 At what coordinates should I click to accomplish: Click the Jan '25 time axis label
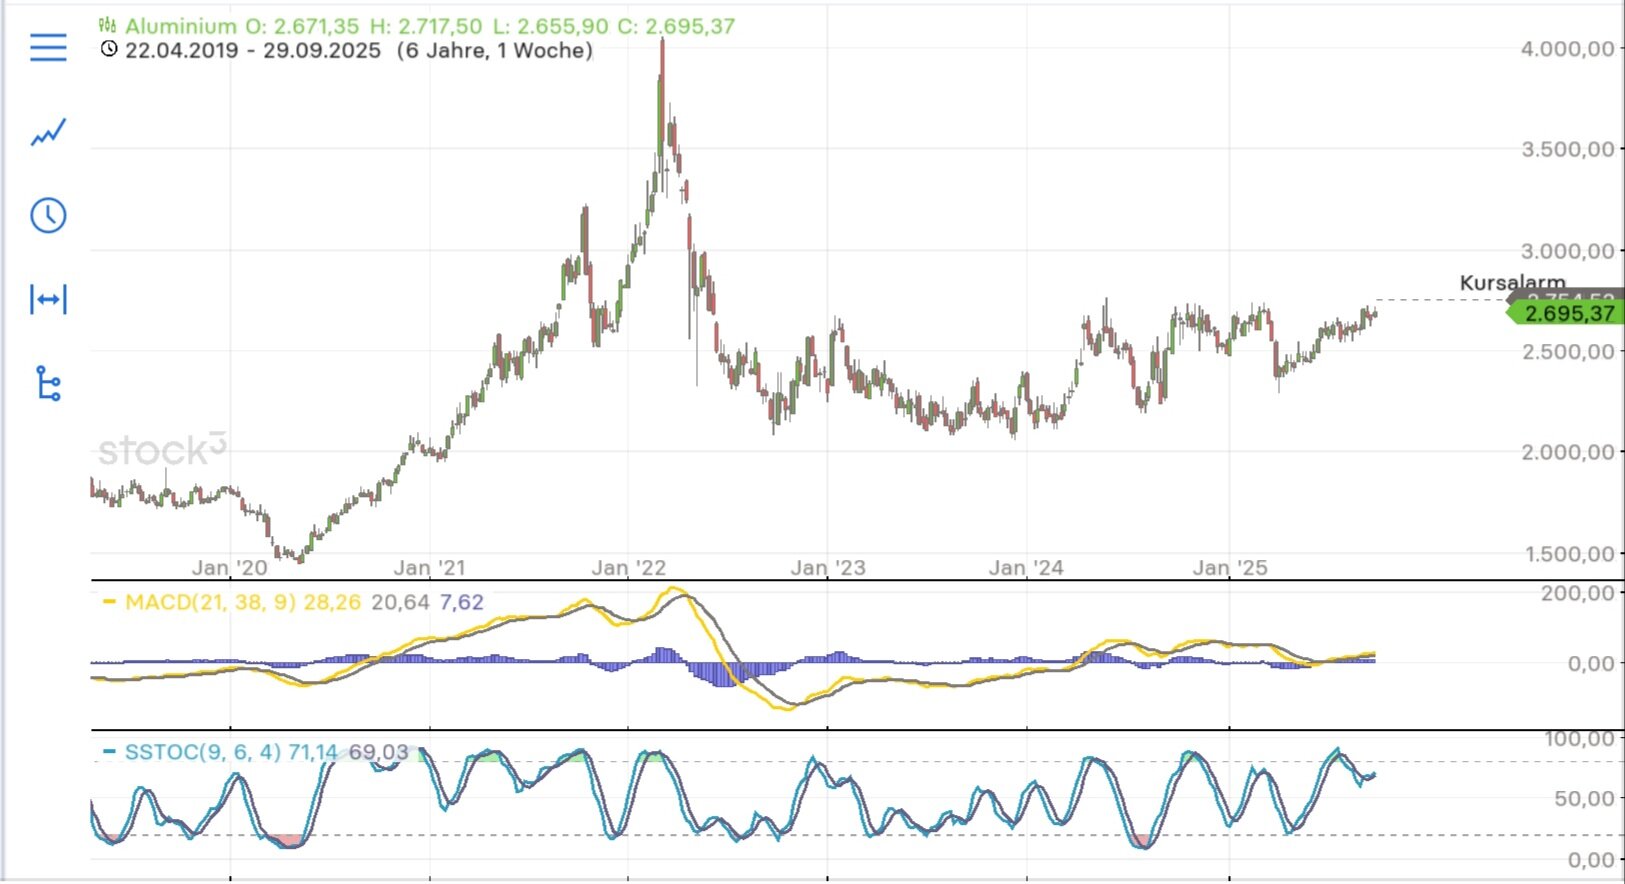pos(1229,568)
